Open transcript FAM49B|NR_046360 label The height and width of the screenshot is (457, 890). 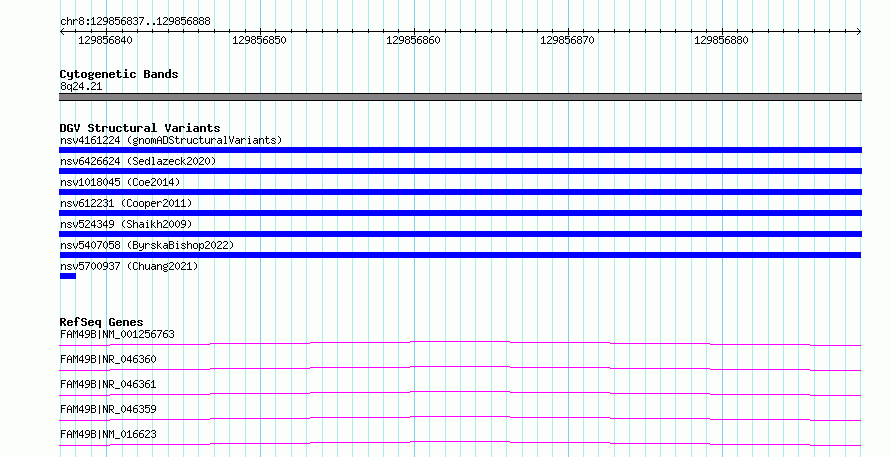pyautogui.click(x=108, y=359)
